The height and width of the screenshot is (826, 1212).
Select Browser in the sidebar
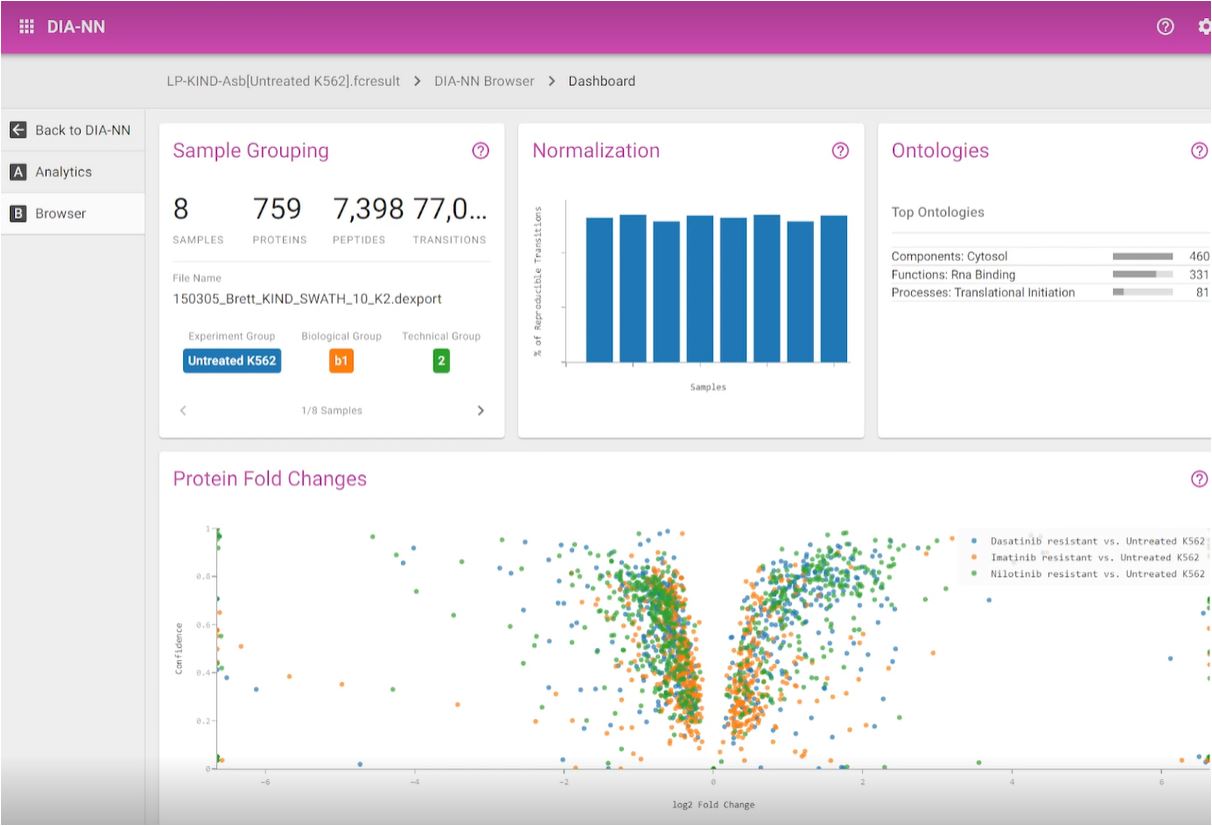point(60,213)
